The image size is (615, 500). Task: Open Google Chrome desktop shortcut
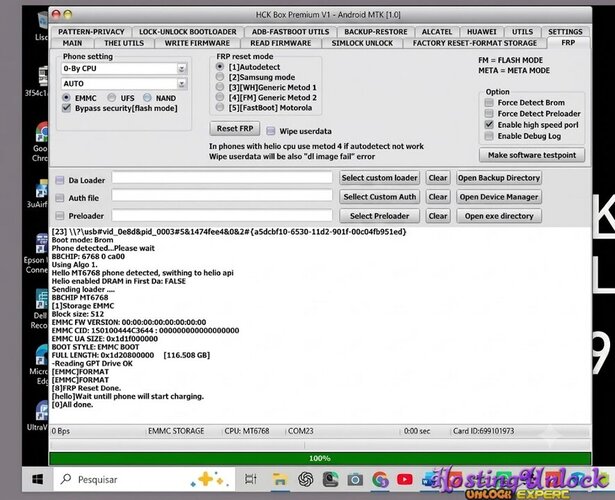[40, 142]
